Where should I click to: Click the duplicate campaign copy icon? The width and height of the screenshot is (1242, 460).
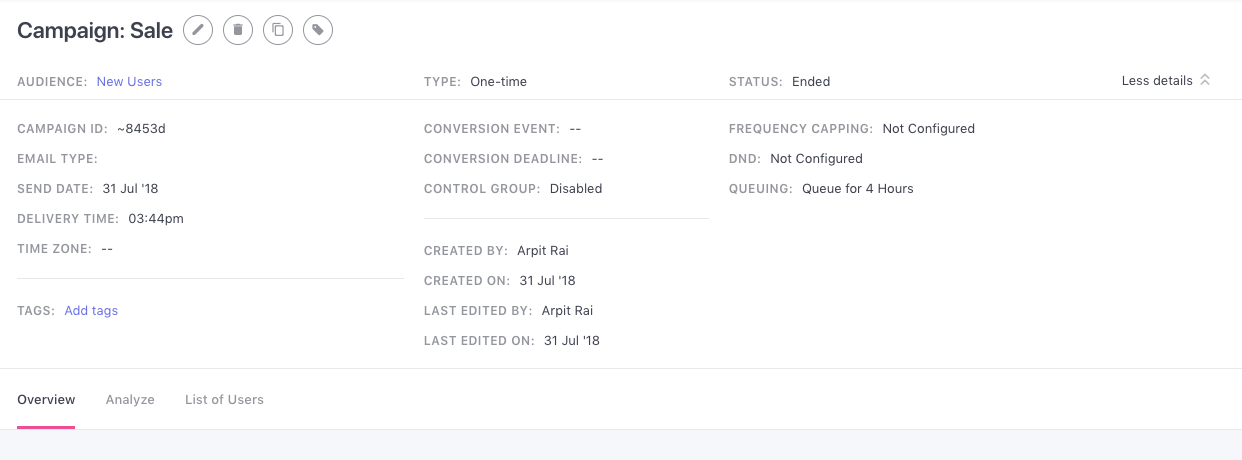coord(278,30)
